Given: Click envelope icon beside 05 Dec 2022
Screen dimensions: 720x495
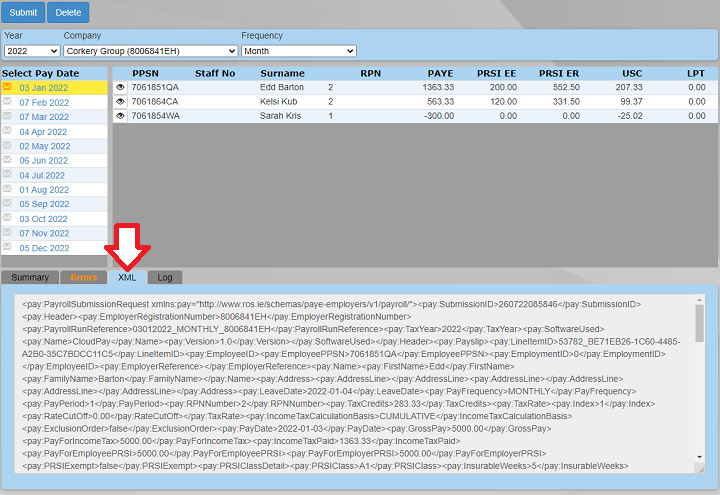Looking at the screenshot, I should pyautogui.click(x=8, y=247).
